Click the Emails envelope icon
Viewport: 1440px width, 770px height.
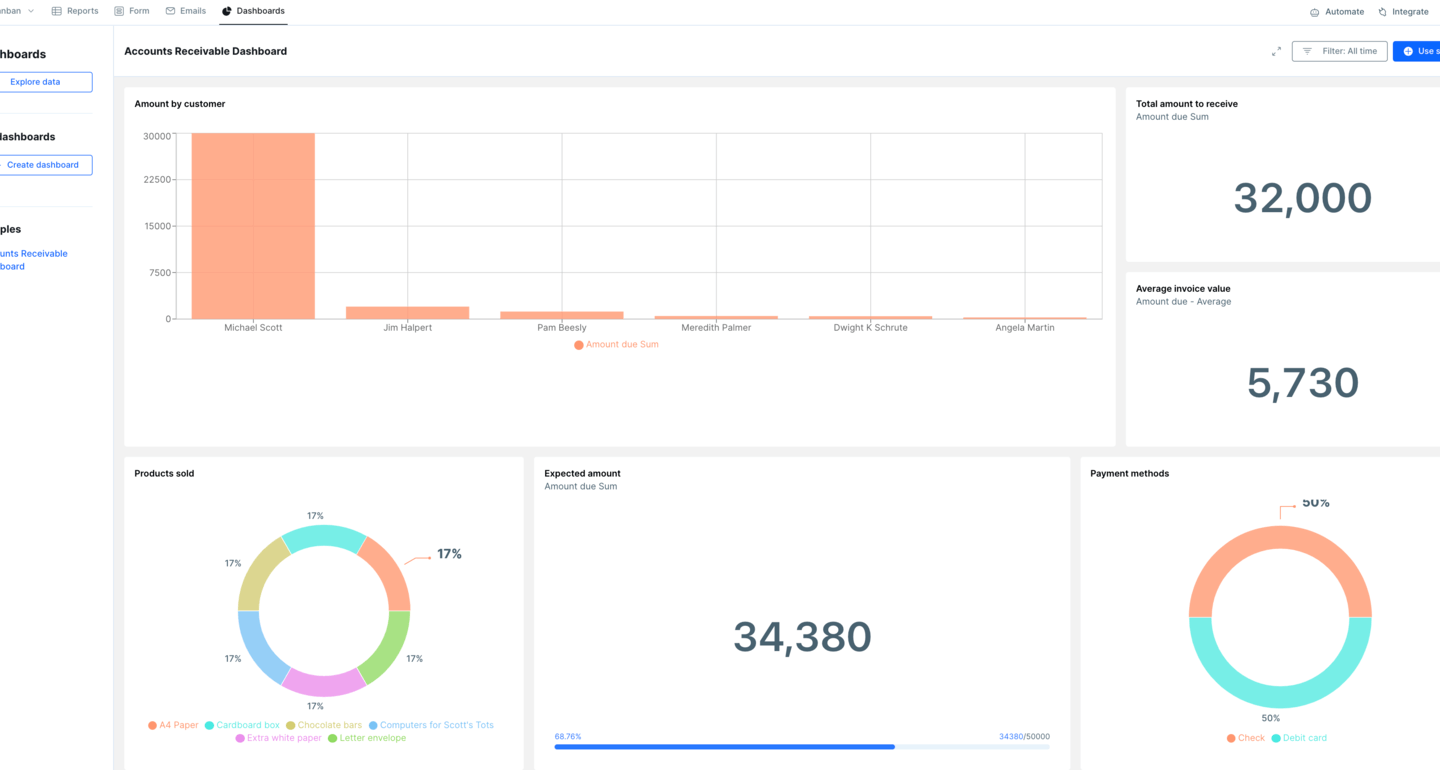point(170,11)
